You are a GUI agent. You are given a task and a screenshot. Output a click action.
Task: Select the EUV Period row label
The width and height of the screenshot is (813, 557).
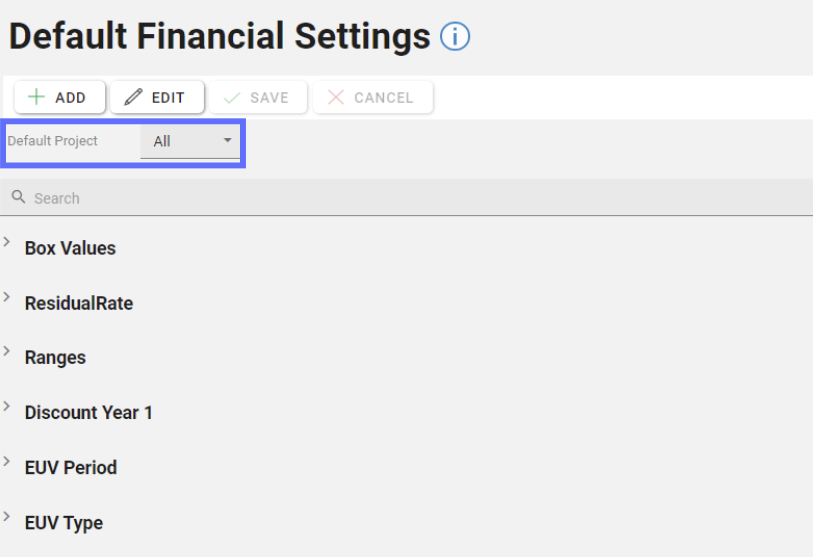click(x=71, y=467)
